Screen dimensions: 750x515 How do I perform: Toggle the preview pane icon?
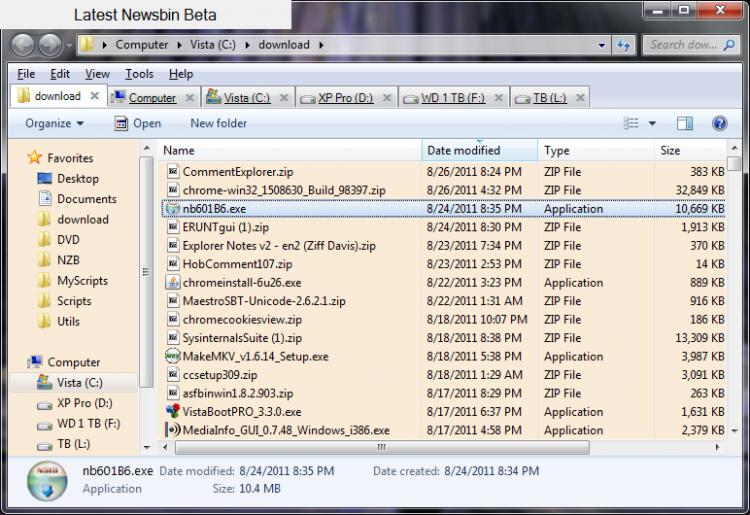point(685,124)
